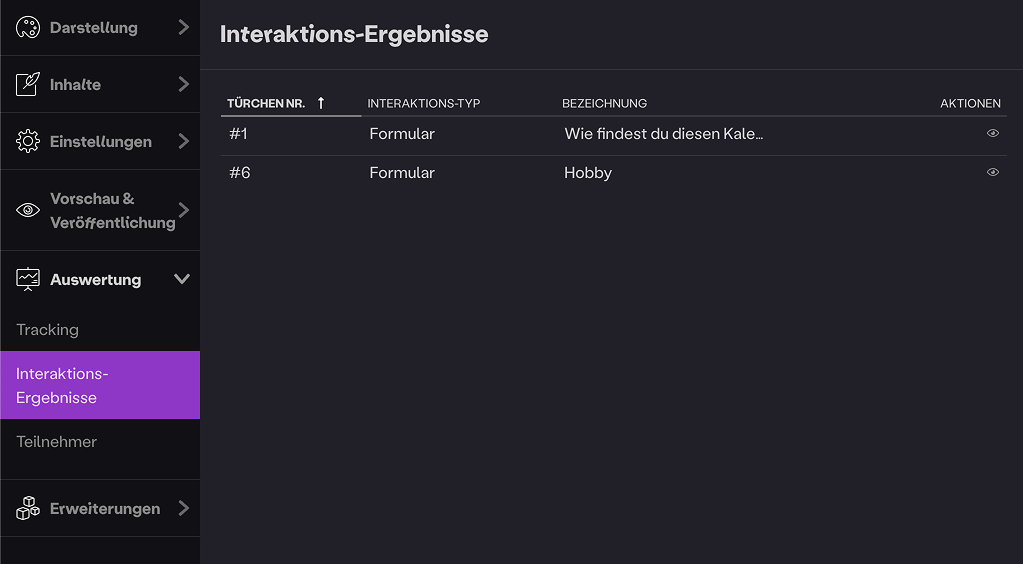
Task: Open the Tracking submenu item
Action: pos(47,330)
